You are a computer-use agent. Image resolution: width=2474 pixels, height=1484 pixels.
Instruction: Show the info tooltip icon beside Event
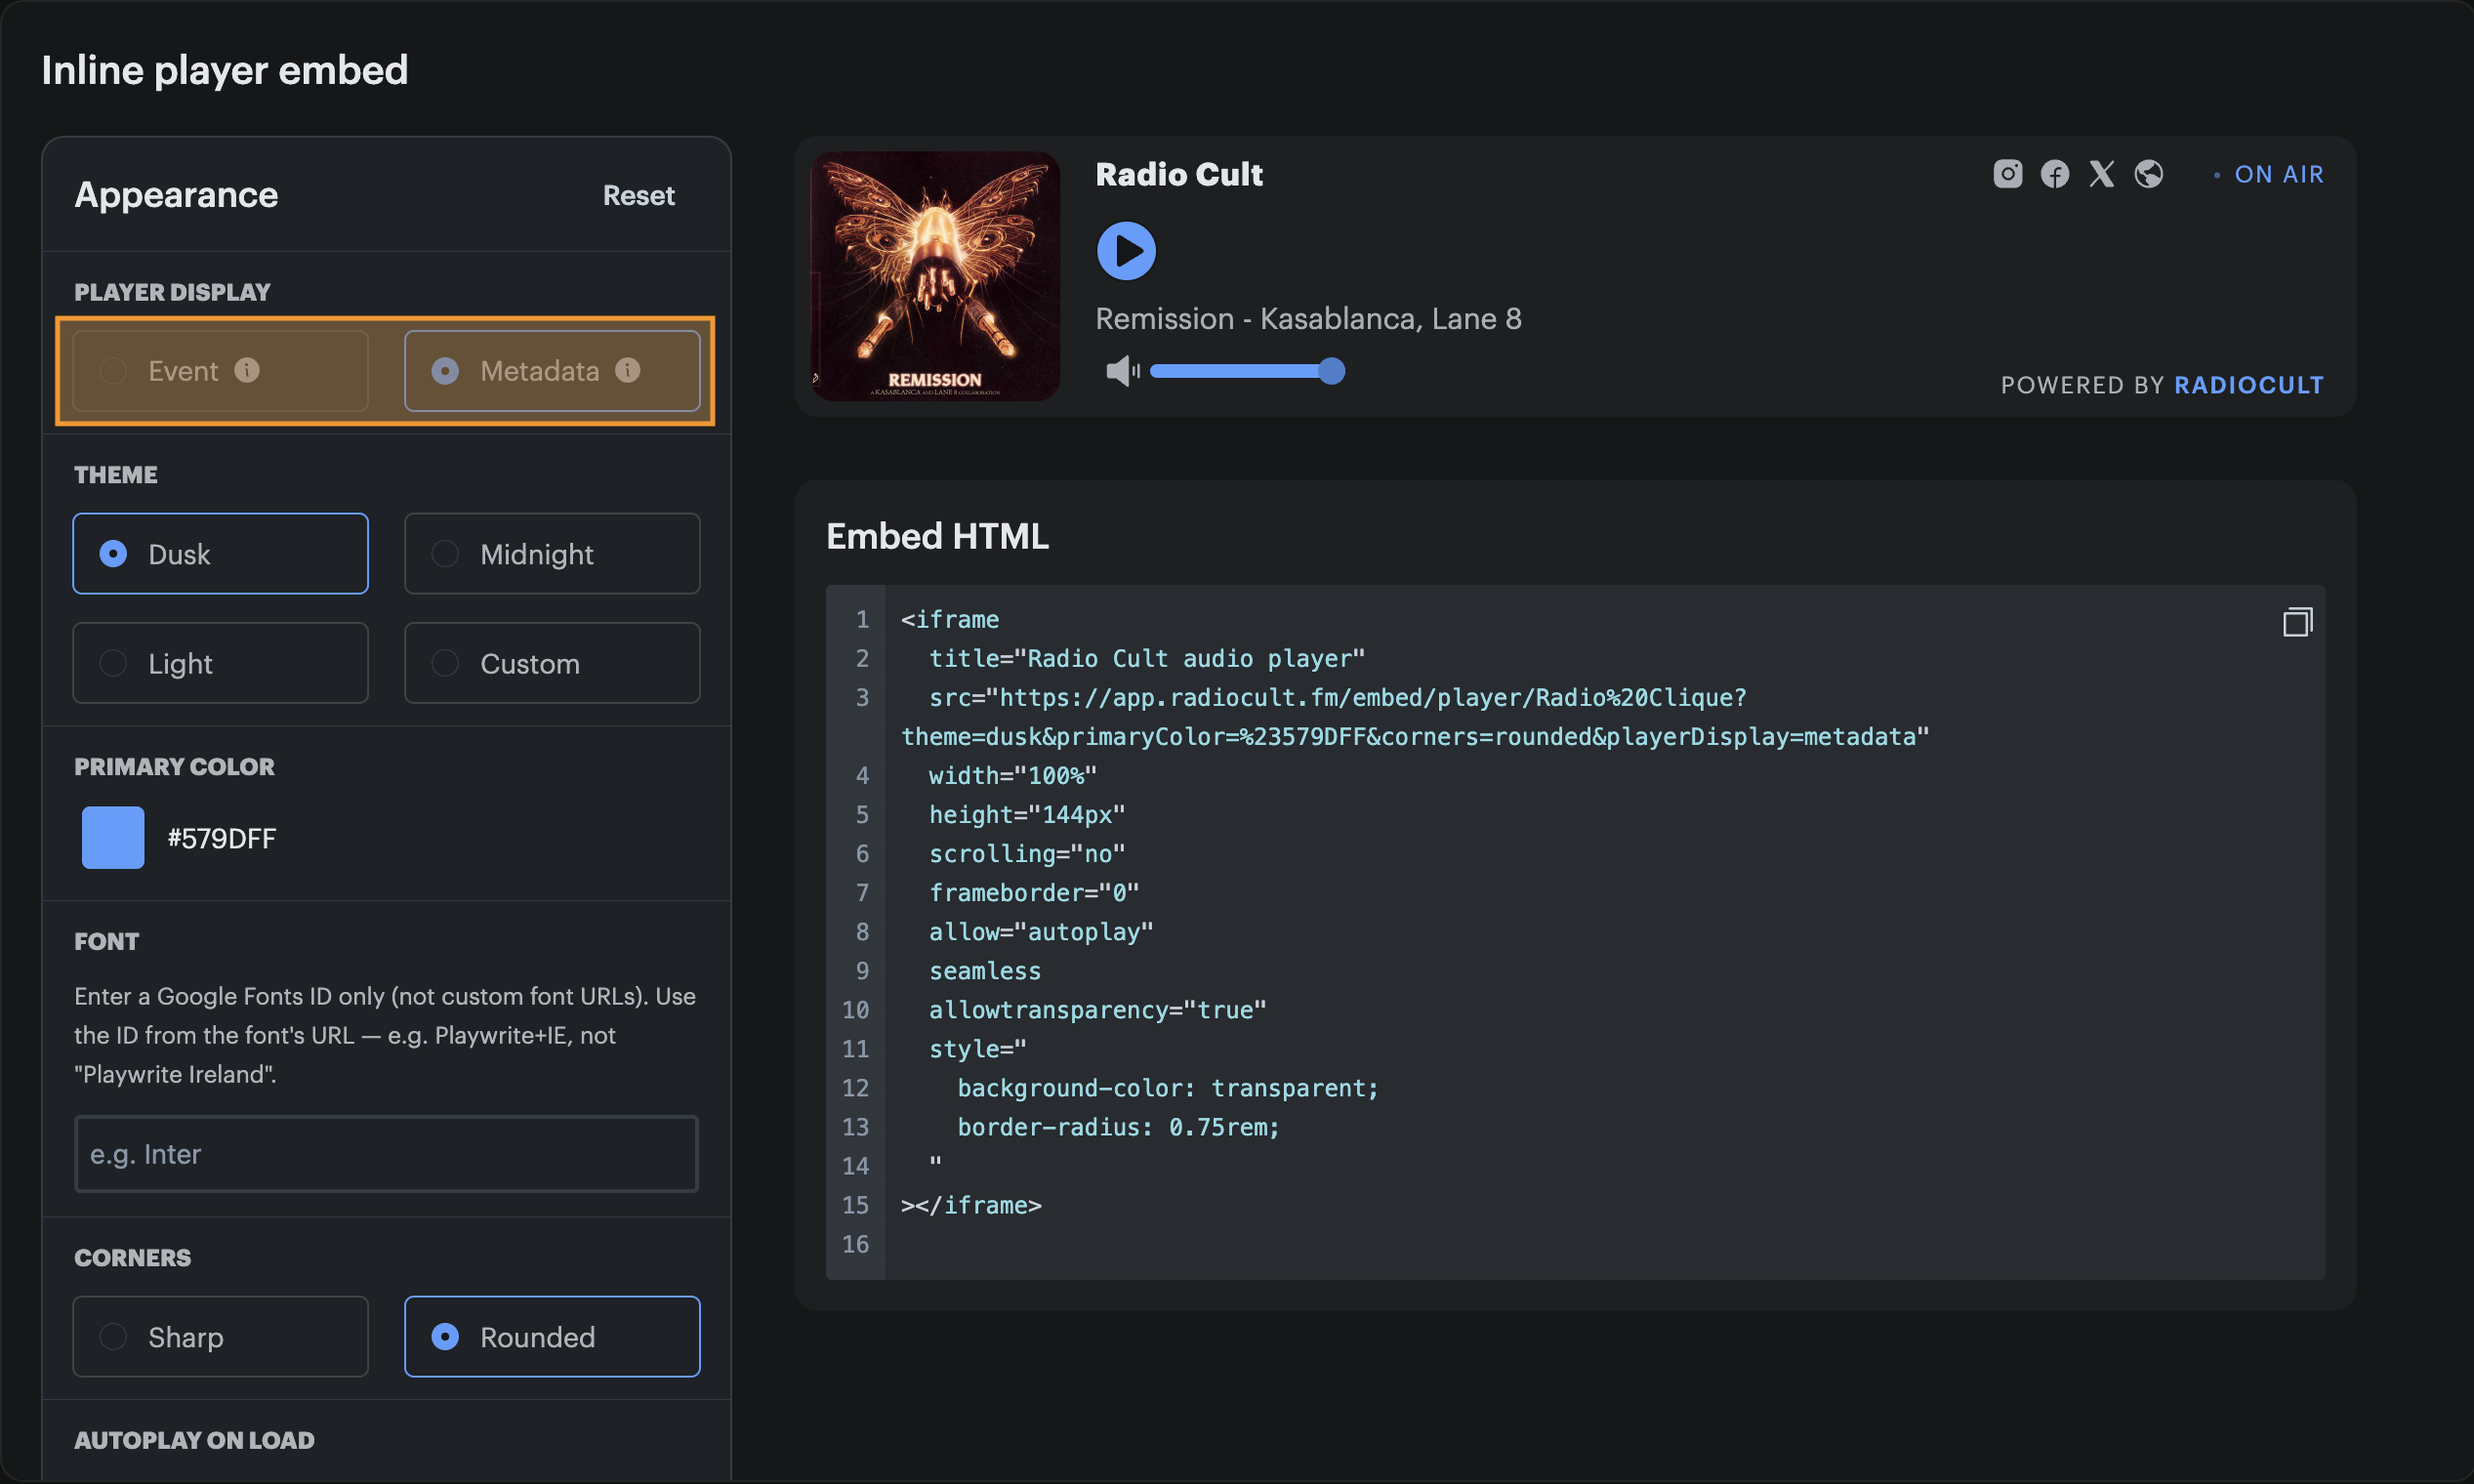coord(247,370)
